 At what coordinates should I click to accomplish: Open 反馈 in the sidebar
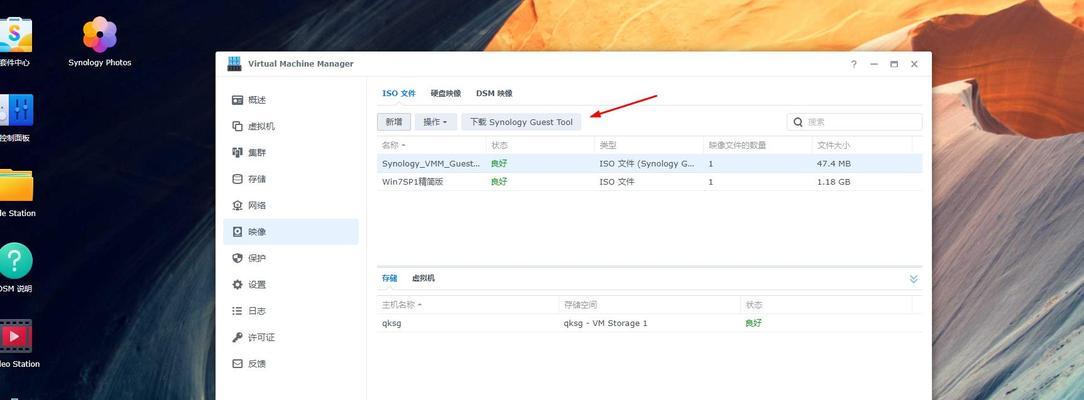(291, 363)
